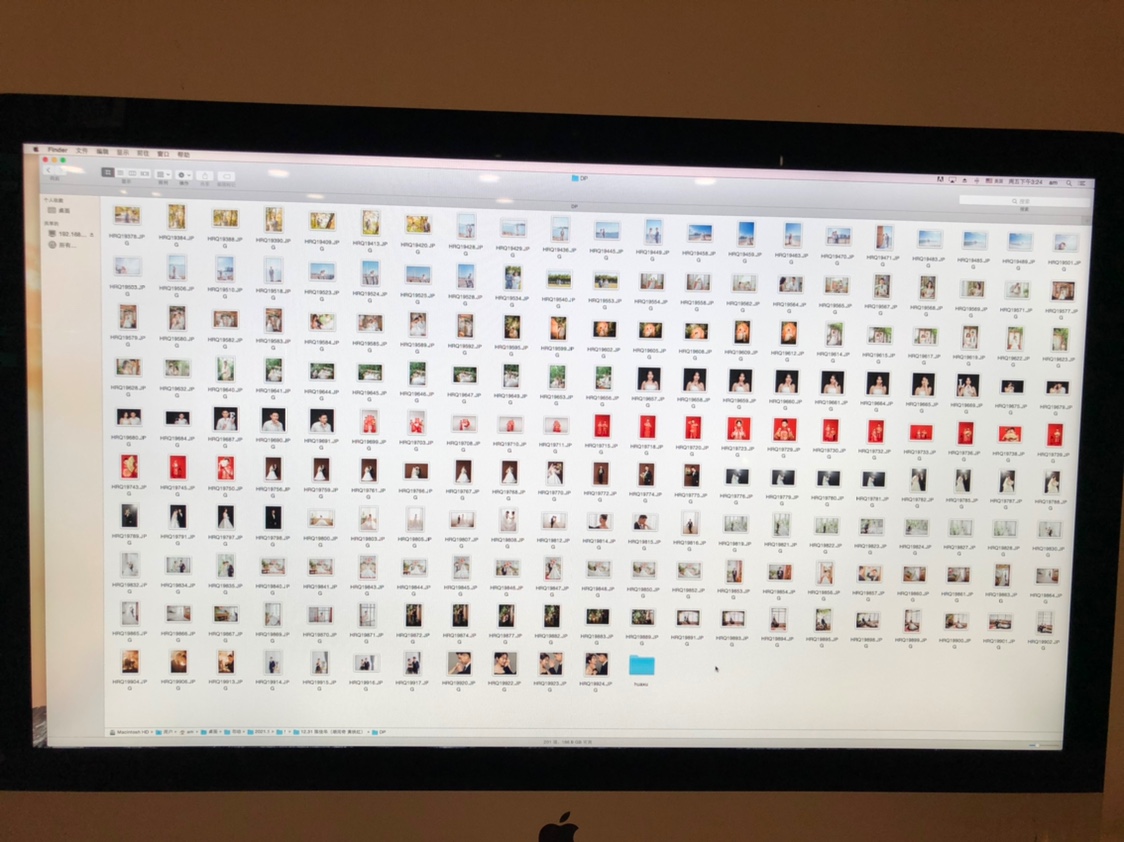Select the 桌面 item in the sidebar
Viewport: 1124px width, 842px height.
63,211
